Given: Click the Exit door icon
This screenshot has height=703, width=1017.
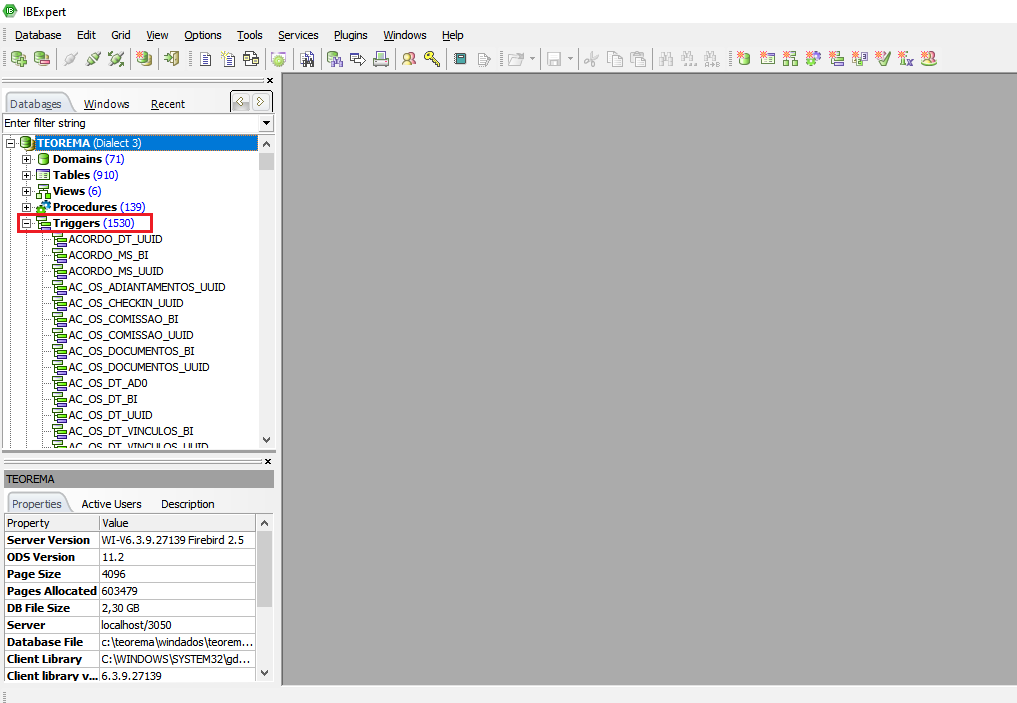Looking at the screenshot, I should (171, 59).
